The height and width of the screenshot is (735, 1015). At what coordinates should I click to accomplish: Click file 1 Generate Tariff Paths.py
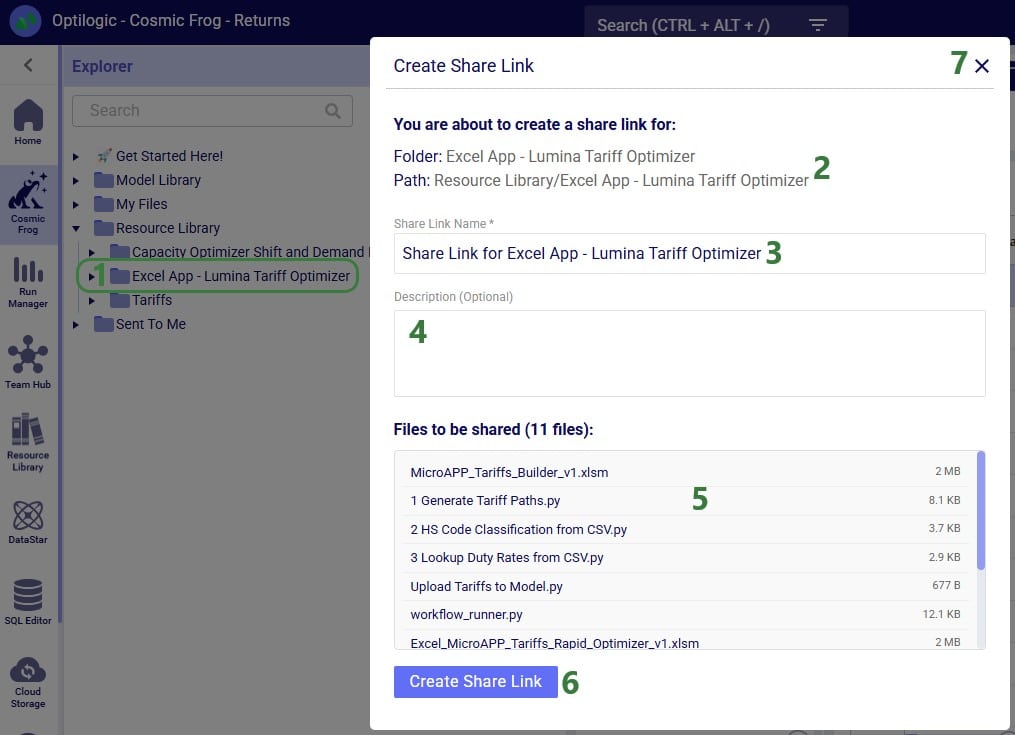(x=485, y=501)
